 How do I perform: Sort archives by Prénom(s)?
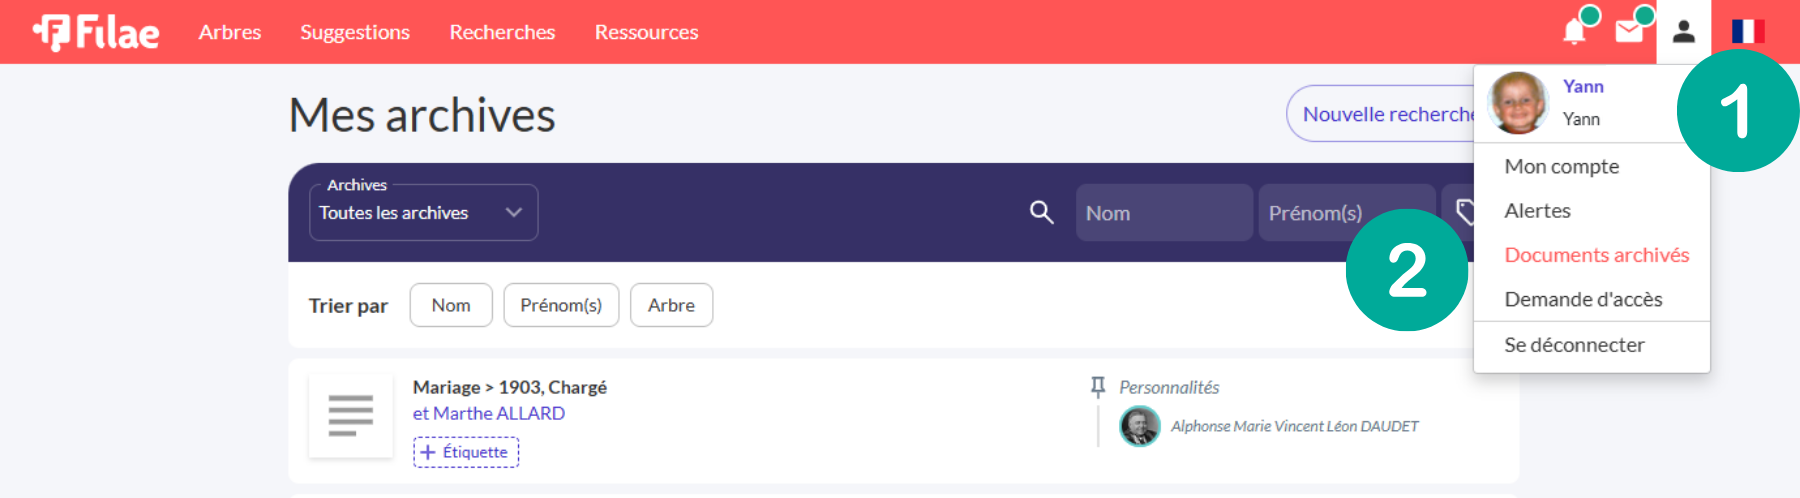561,305
